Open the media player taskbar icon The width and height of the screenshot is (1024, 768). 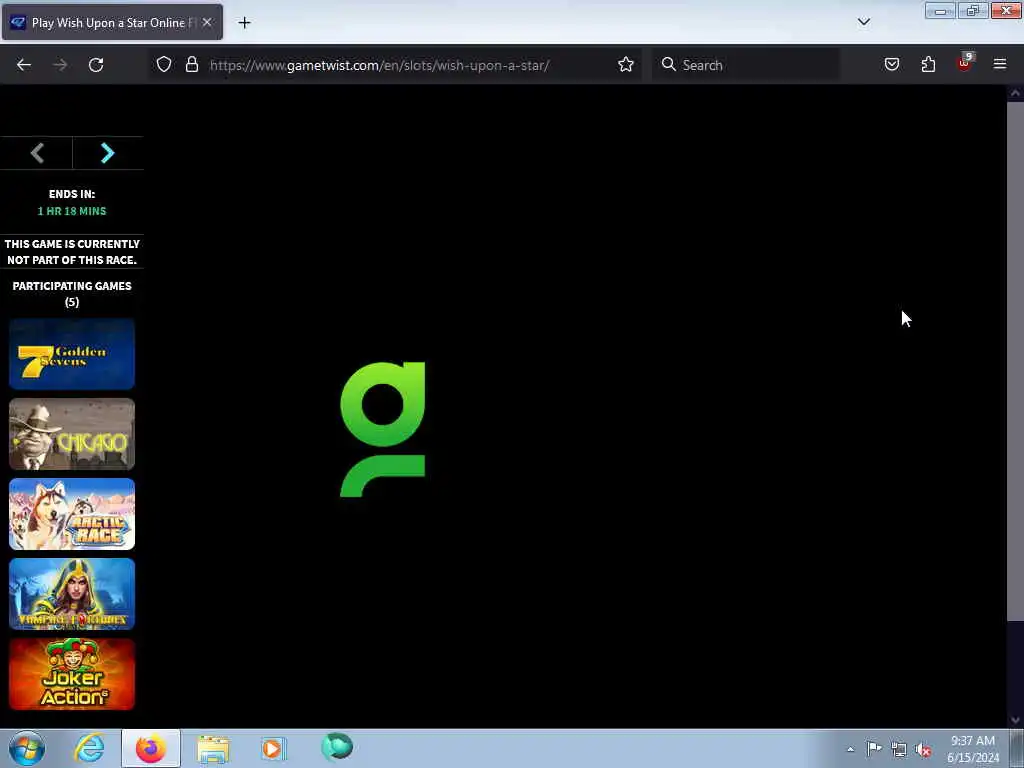click(273, 748)
